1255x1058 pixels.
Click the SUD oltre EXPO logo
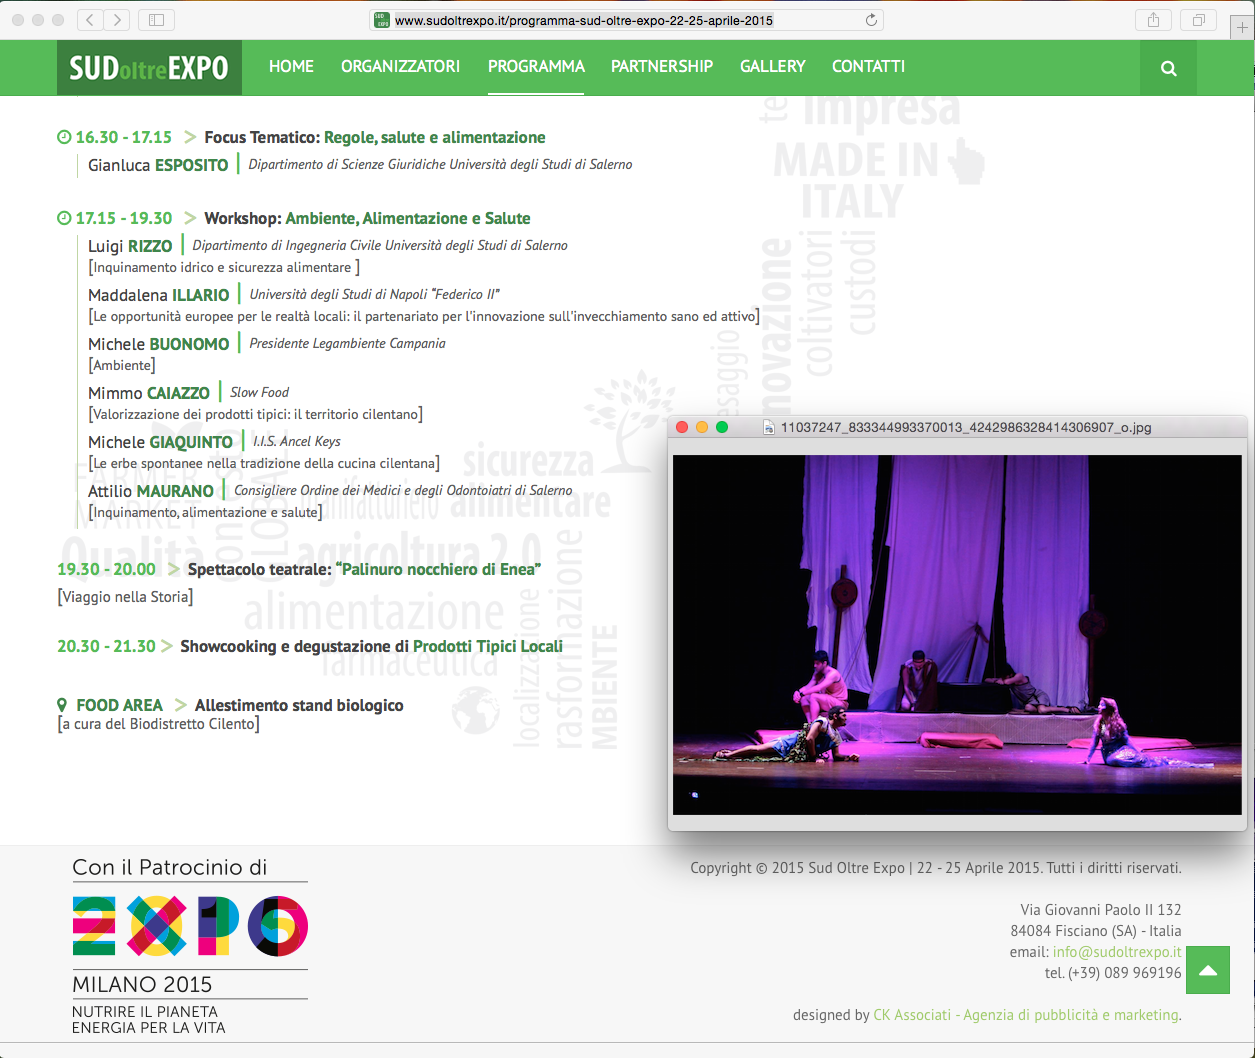click(x=149, y=68)
